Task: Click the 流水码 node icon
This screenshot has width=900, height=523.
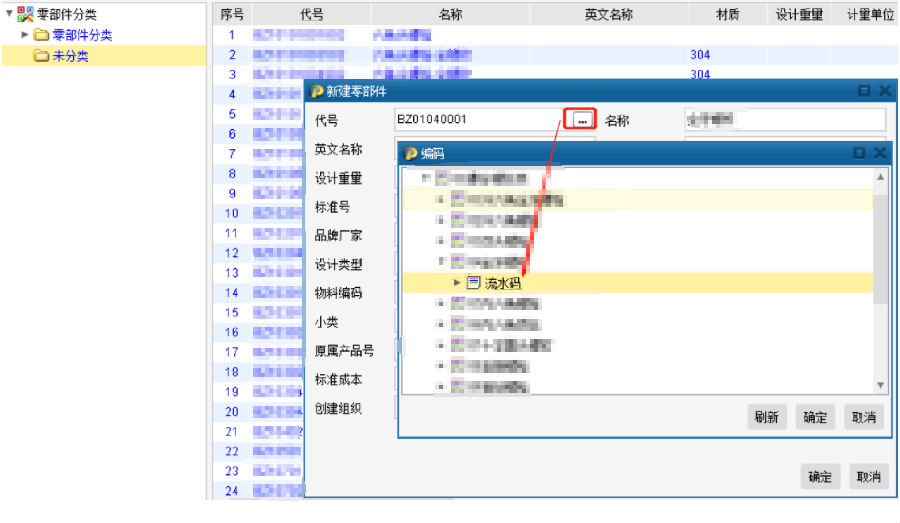Action: pyautogui.click(x=473, y=282)
